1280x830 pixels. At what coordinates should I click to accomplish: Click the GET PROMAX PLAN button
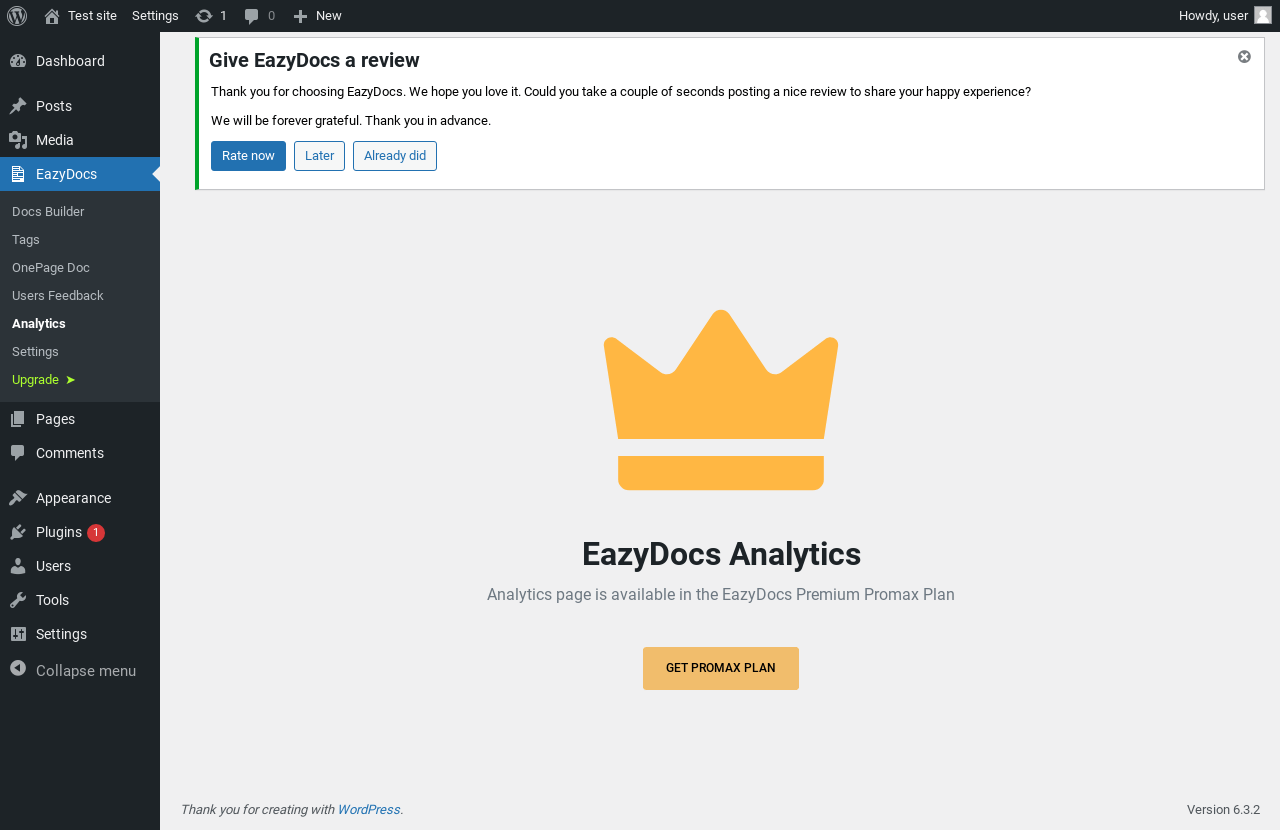tap(721, 668)
